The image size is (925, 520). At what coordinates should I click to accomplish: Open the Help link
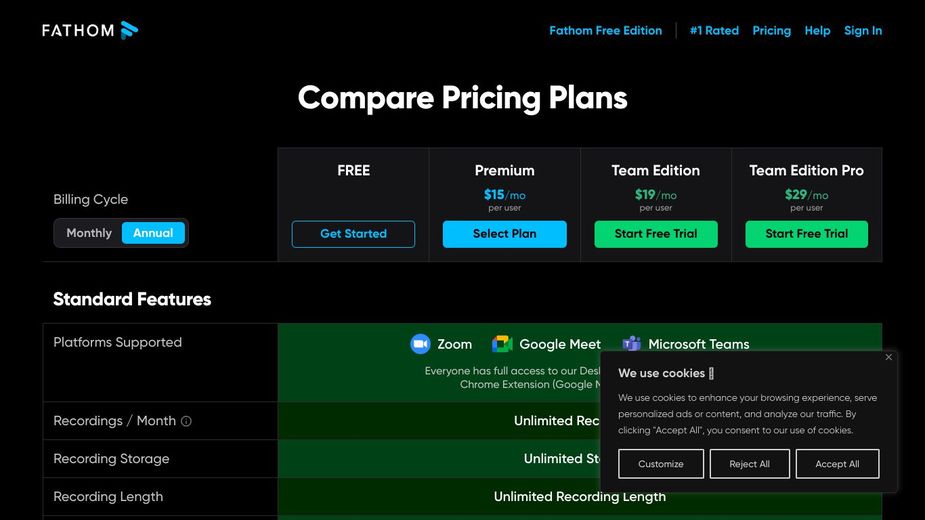(817, 31)
